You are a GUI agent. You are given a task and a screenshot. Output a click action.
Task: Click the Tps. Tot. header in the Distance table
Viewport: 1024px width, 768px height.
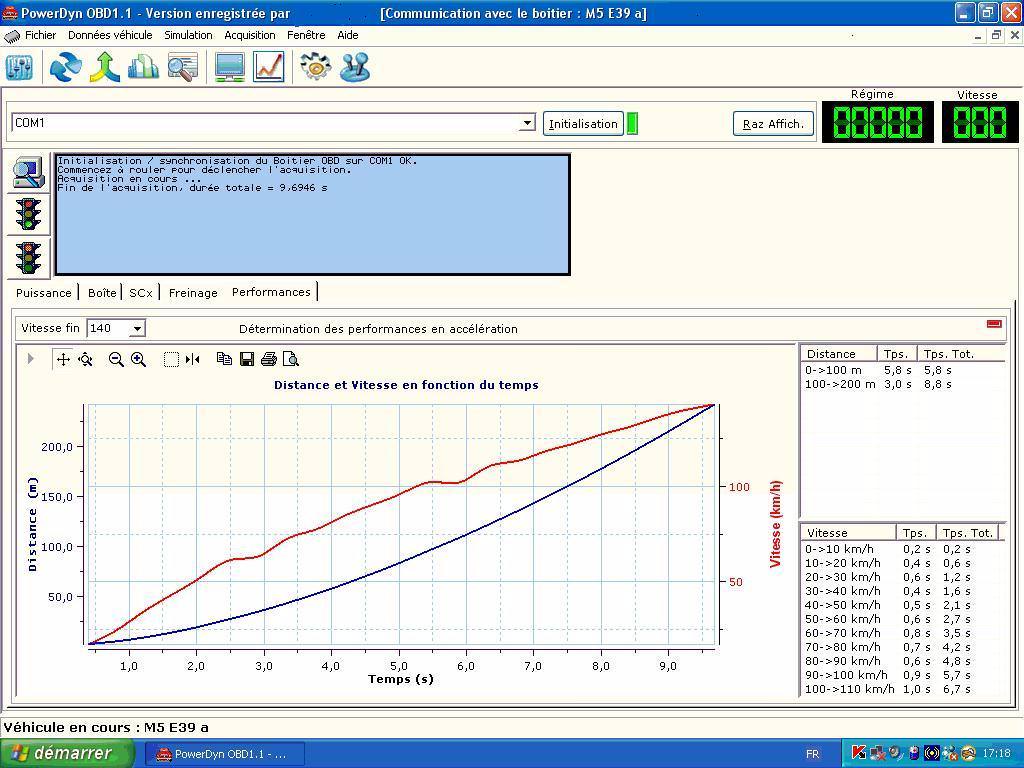(961, 354)
